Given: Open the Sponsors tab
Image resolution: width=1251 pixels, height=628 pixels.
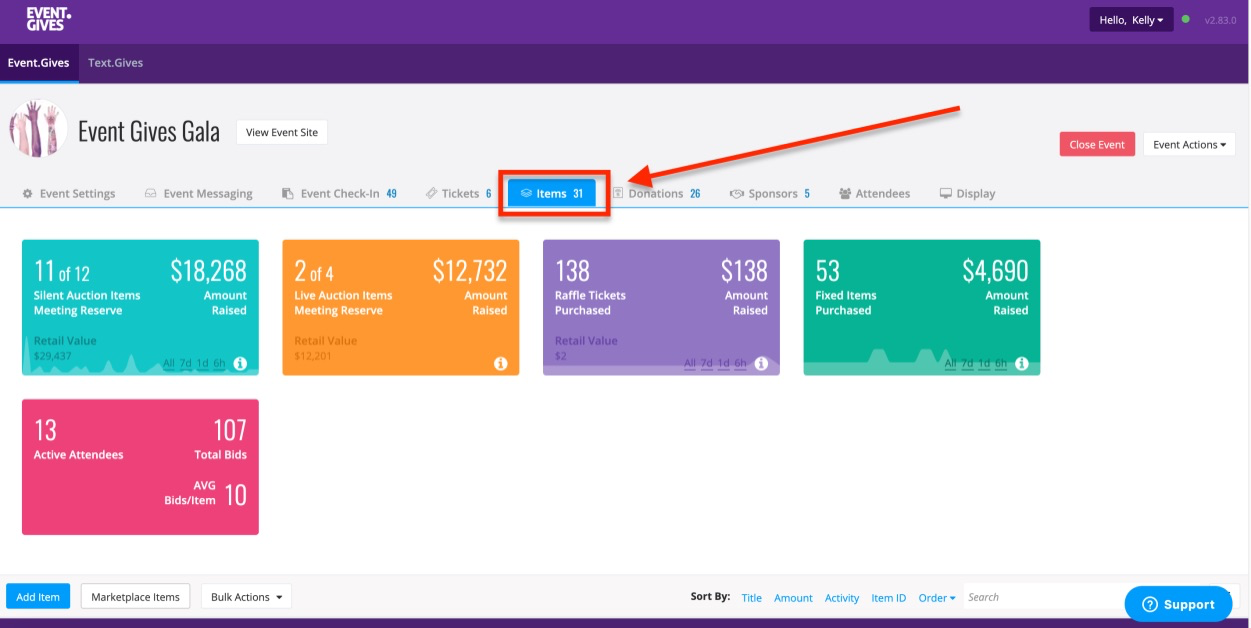Looking at the screenshot, I should 770,194.
